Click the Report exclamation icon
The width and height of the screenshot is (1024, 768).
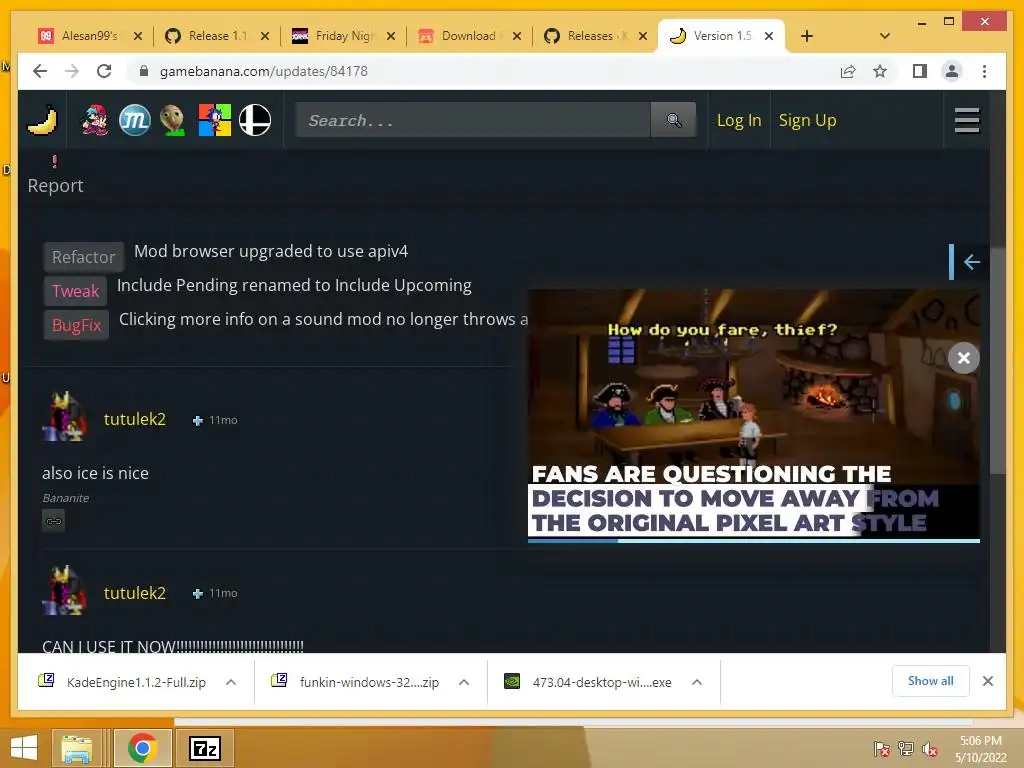(x=55, y=161)
